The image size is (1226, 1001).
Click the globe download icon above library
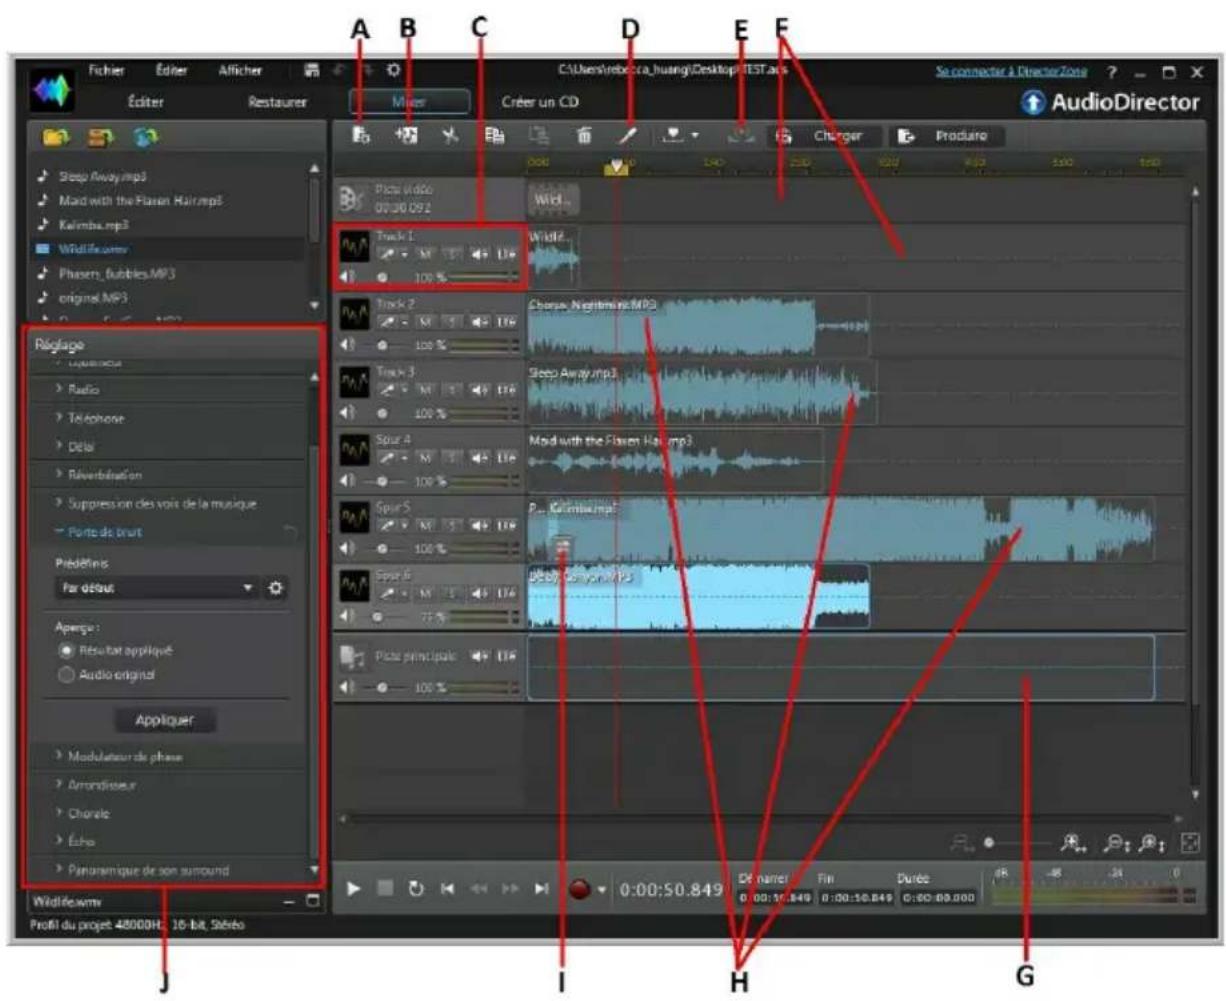[145, 136]
